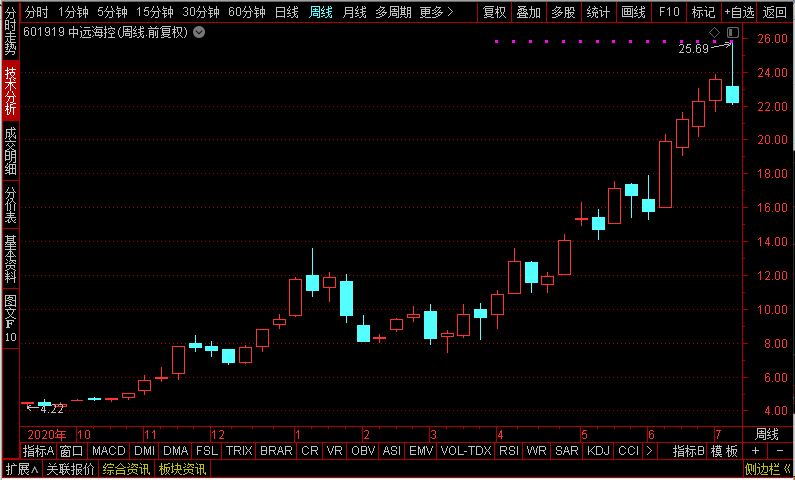The image size is (795, 480).
Task: Apply the KDJ indicator
Action: pyautogui.click(x=598, y=451)
